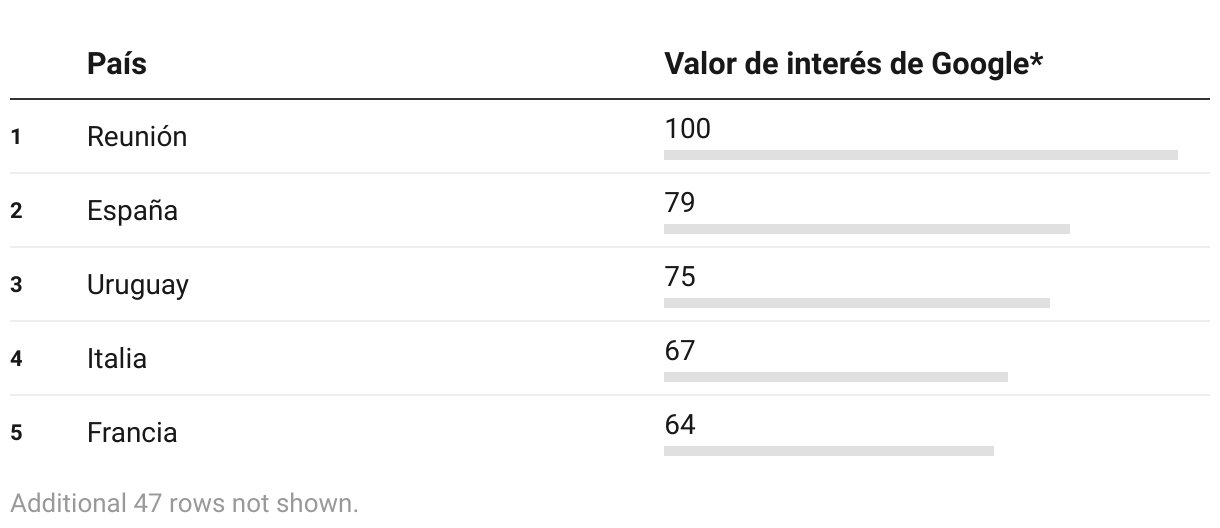Select the Uruguay country cell
The height and width of the screenshot is (528, 1220).
coord(138,285)
